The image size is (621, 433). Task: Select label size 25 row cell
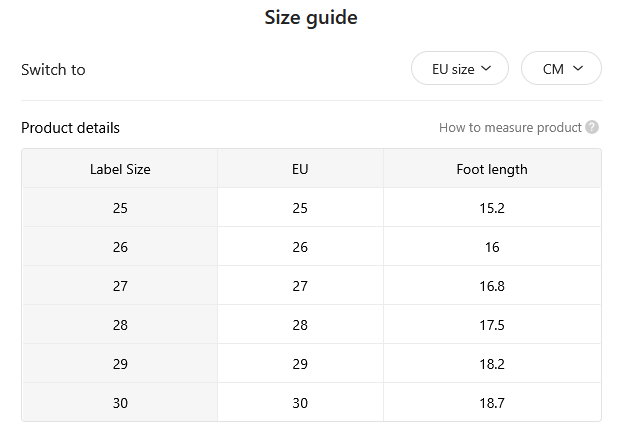click(x=120, y=208)
